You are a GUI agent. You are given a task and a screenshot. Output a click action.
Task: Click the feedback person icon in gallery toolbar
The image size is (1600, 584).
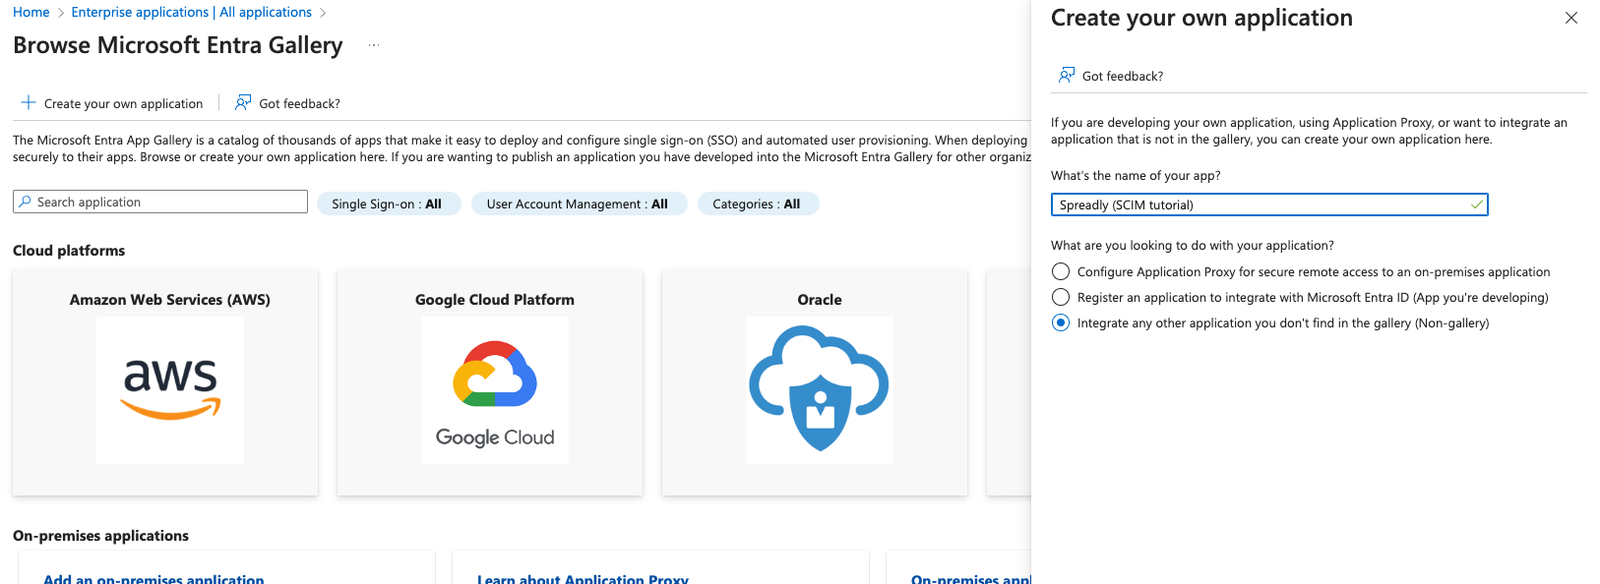(x=243, y=103)
